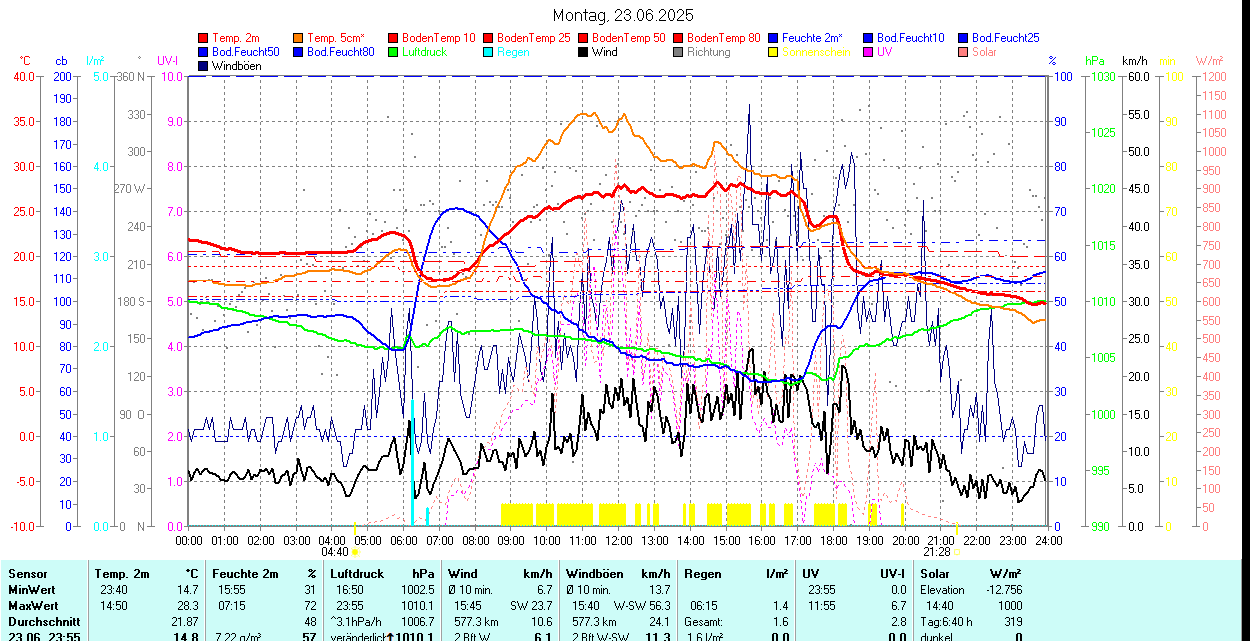Viewport: 1250px width, 641px height.
Task: Click the BodenTemp 80 legend label
Action: pos(723,38)
